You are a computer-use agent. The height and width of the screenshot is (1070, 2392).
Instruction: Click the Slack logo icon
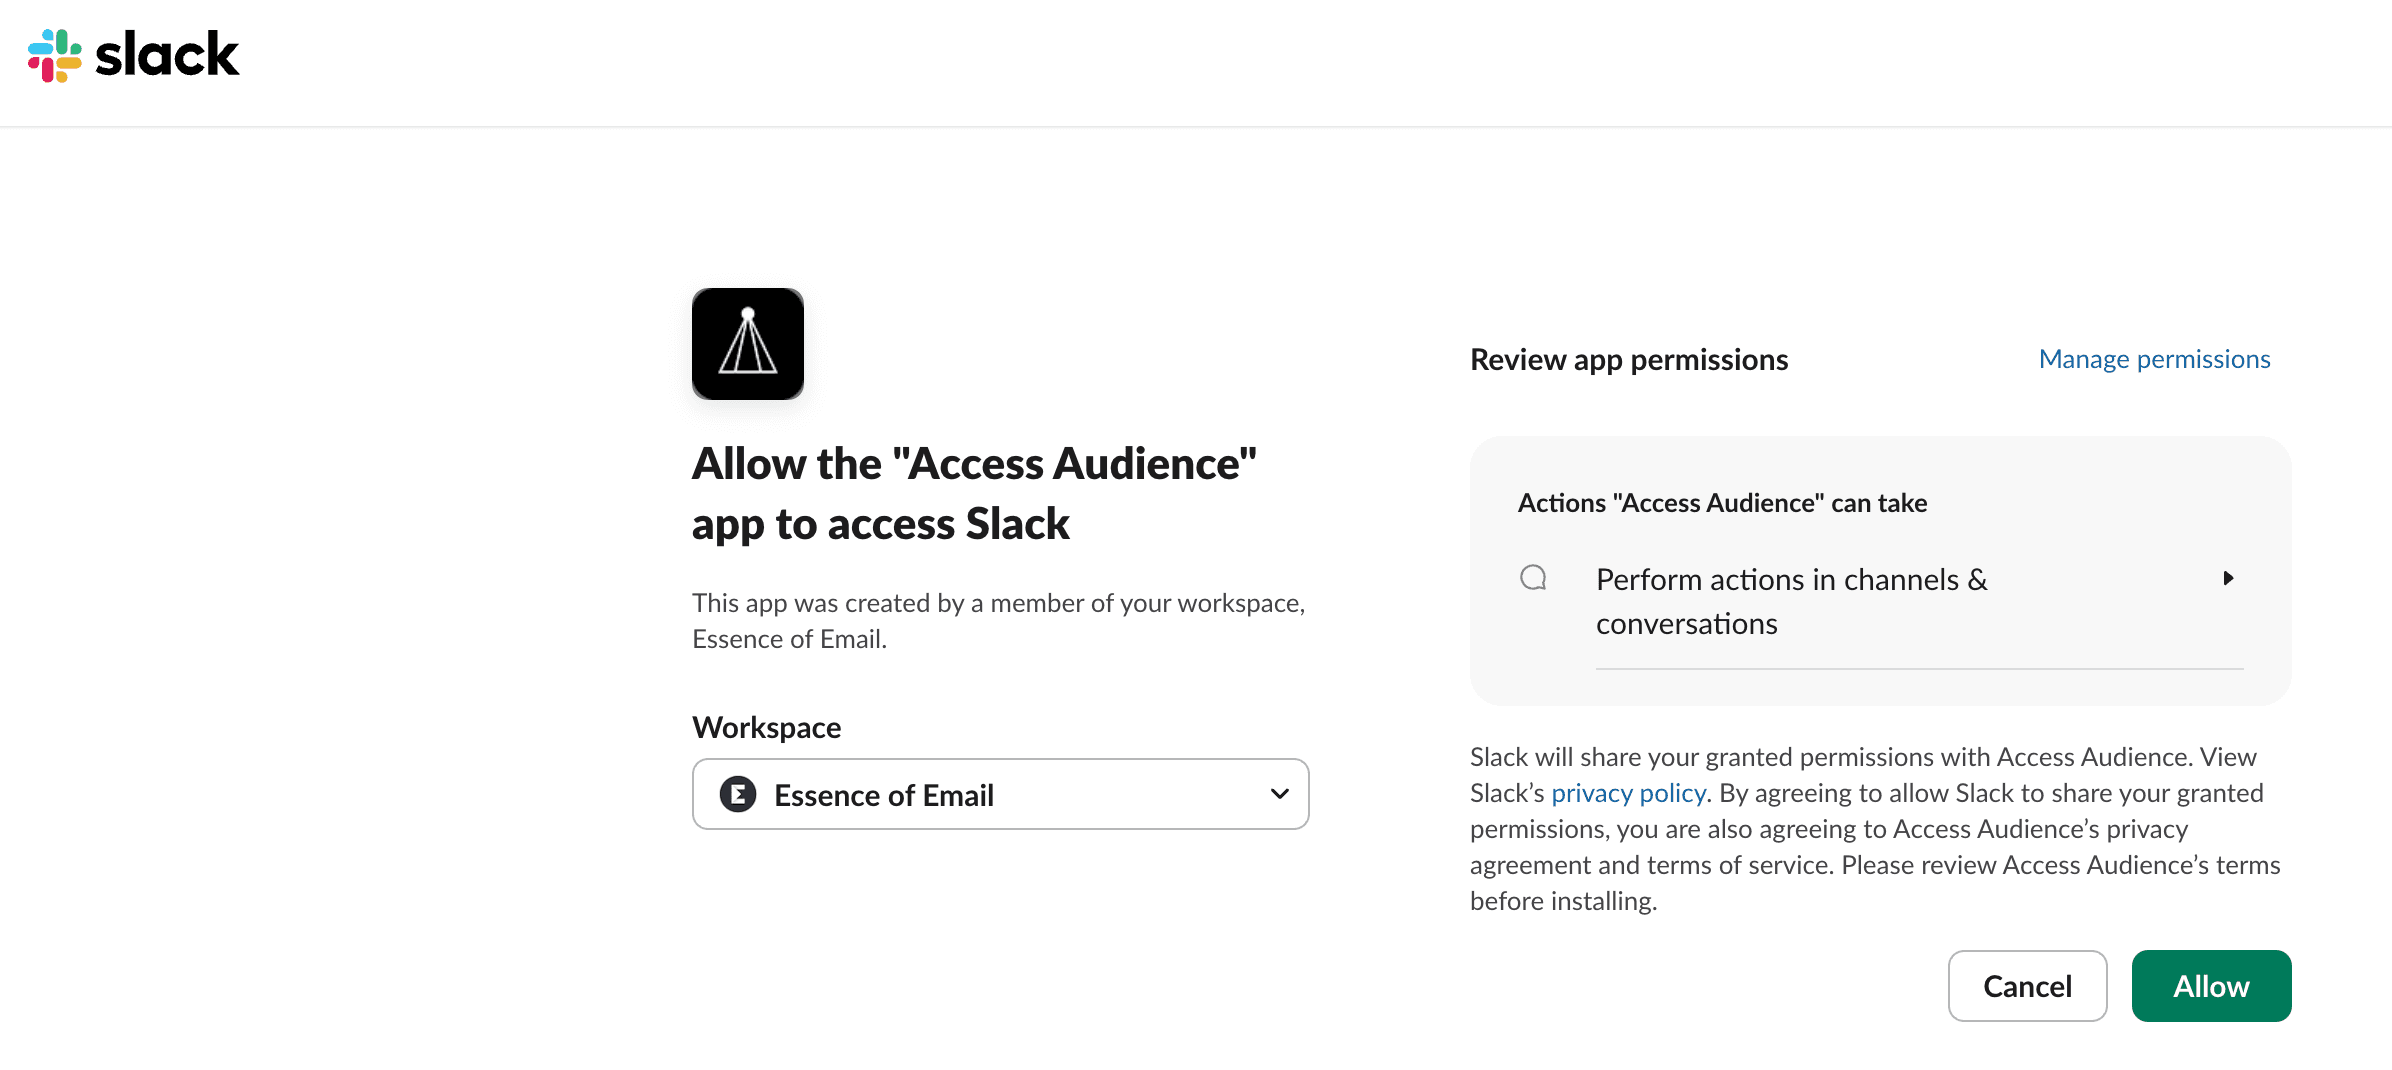[57, 55]
